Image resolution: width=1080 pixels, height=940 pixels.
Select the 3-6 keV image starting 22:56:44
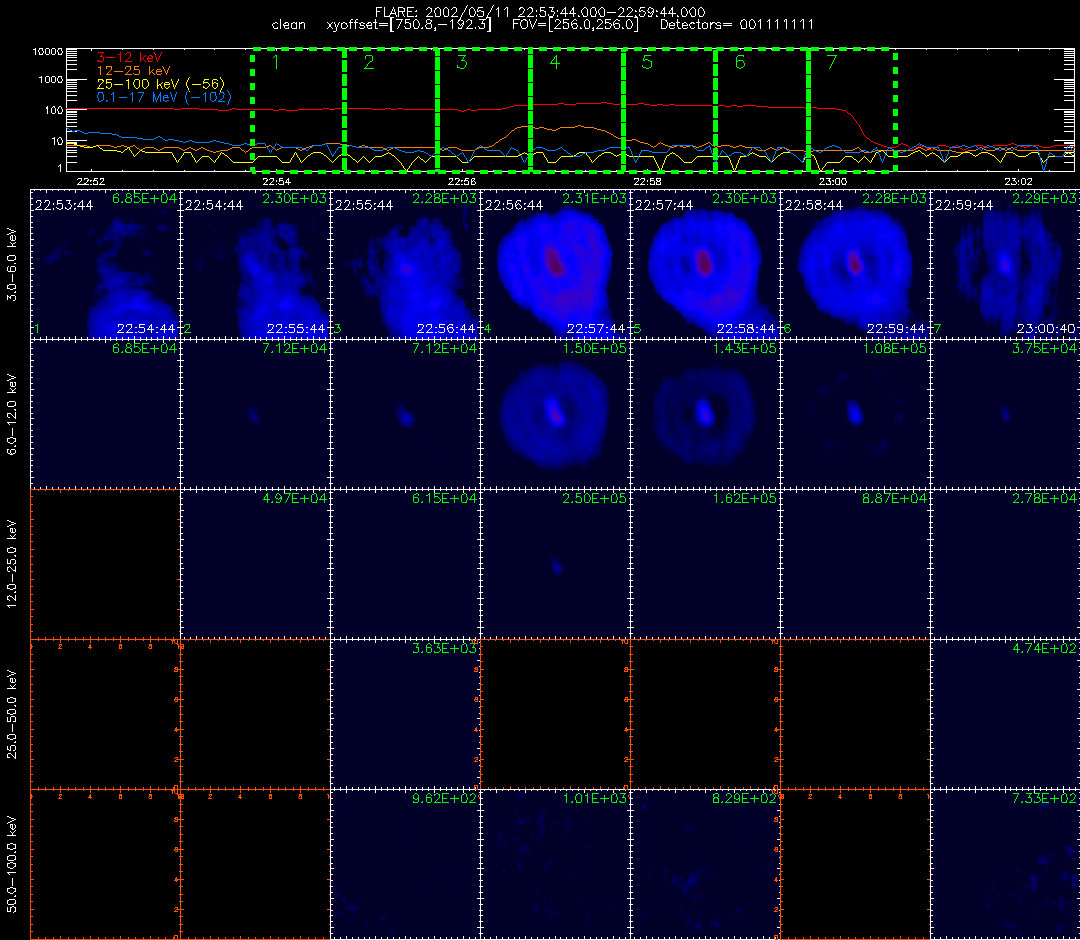tap(556, 264)
